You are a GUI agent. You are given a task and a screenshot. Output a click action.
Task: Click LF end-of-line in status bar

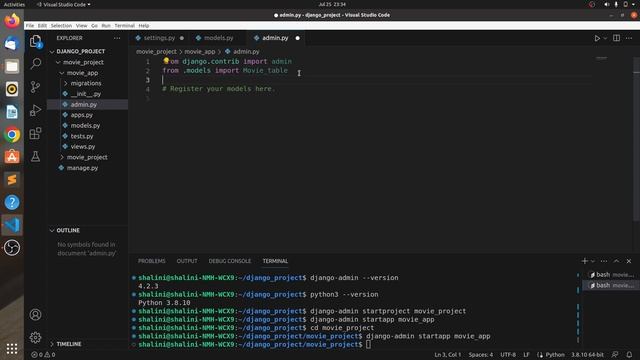pos(527,355)
